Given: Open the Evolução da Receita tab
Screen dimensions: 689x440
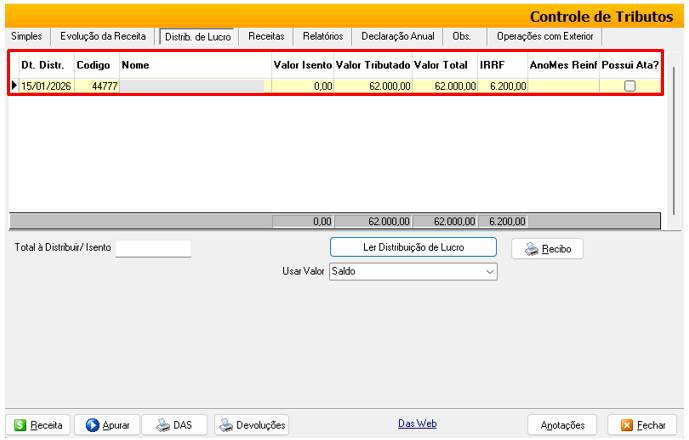Looking at the screenshot, I should click(103, 36).
